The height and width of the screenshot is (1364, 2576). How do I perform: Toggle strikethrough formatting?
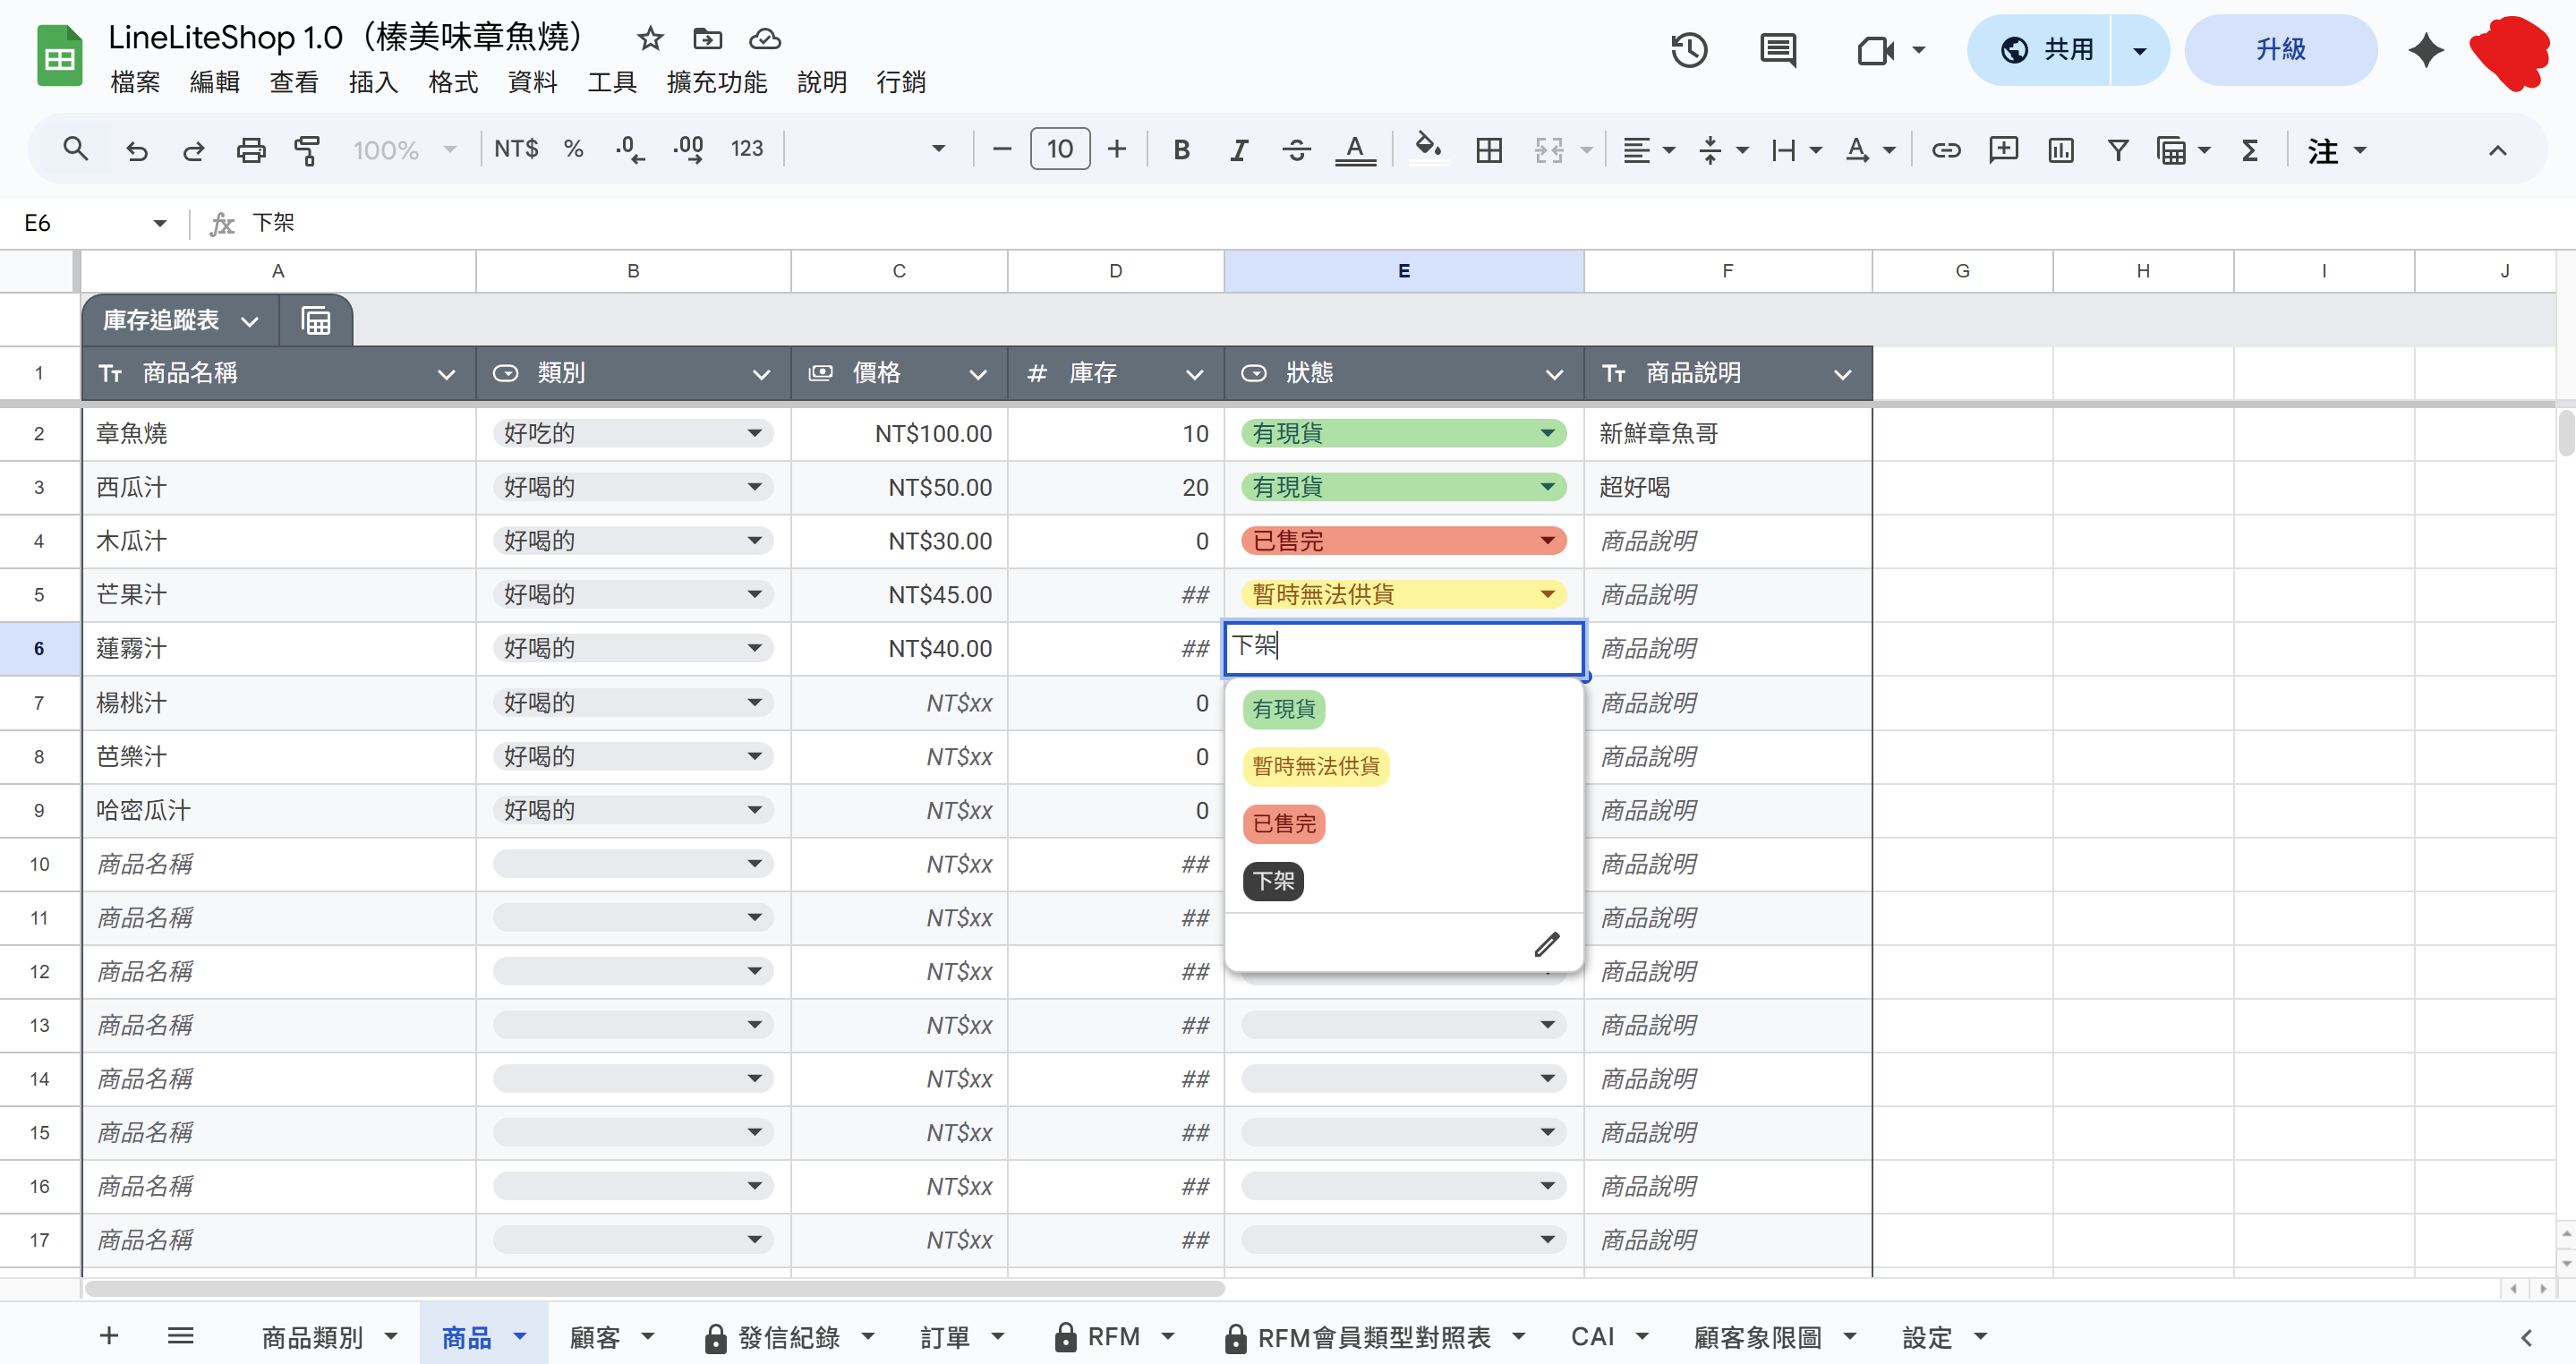tap(1296, 150)
